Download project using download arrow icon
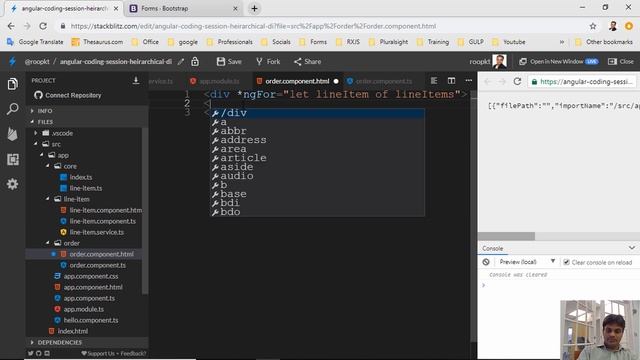This screenshot has height=360, width=640. click(136, 80)
